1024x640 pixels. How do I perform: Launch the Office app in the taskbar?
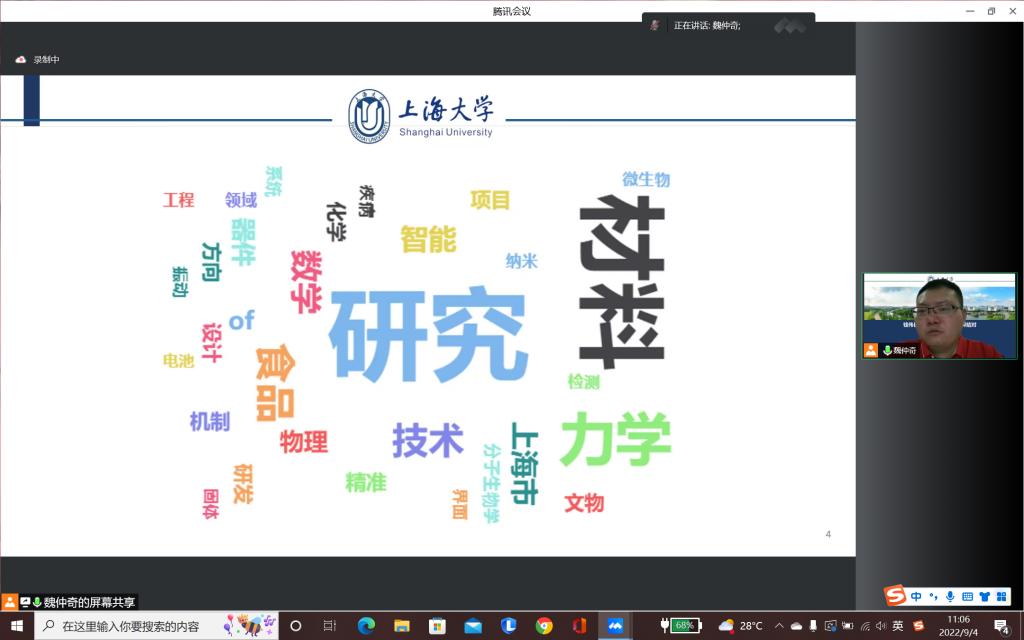(579, 626)
